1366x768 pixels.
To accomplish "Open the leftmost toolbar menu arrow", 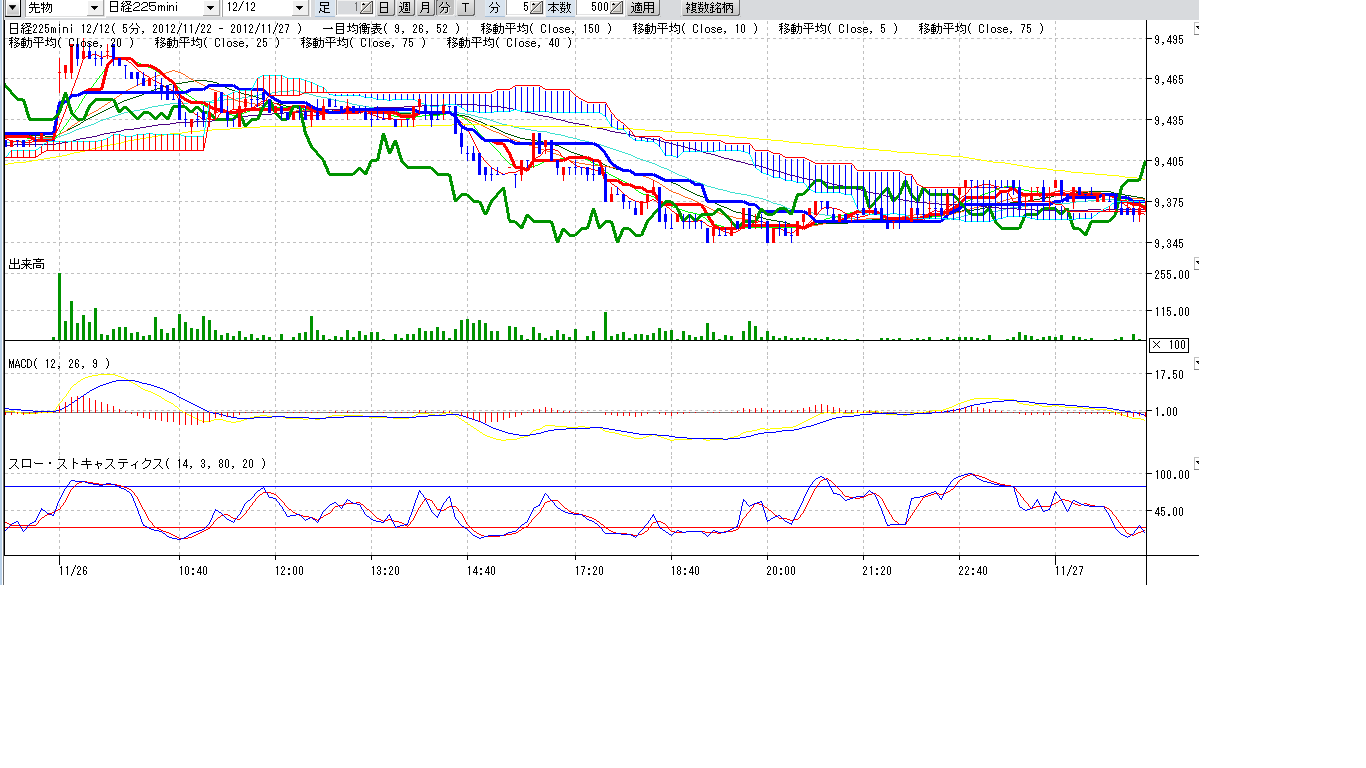I will click(13, 8).
